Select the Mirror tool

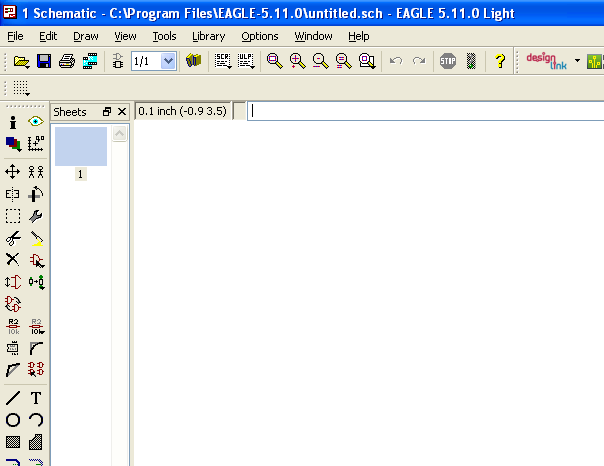13,194
